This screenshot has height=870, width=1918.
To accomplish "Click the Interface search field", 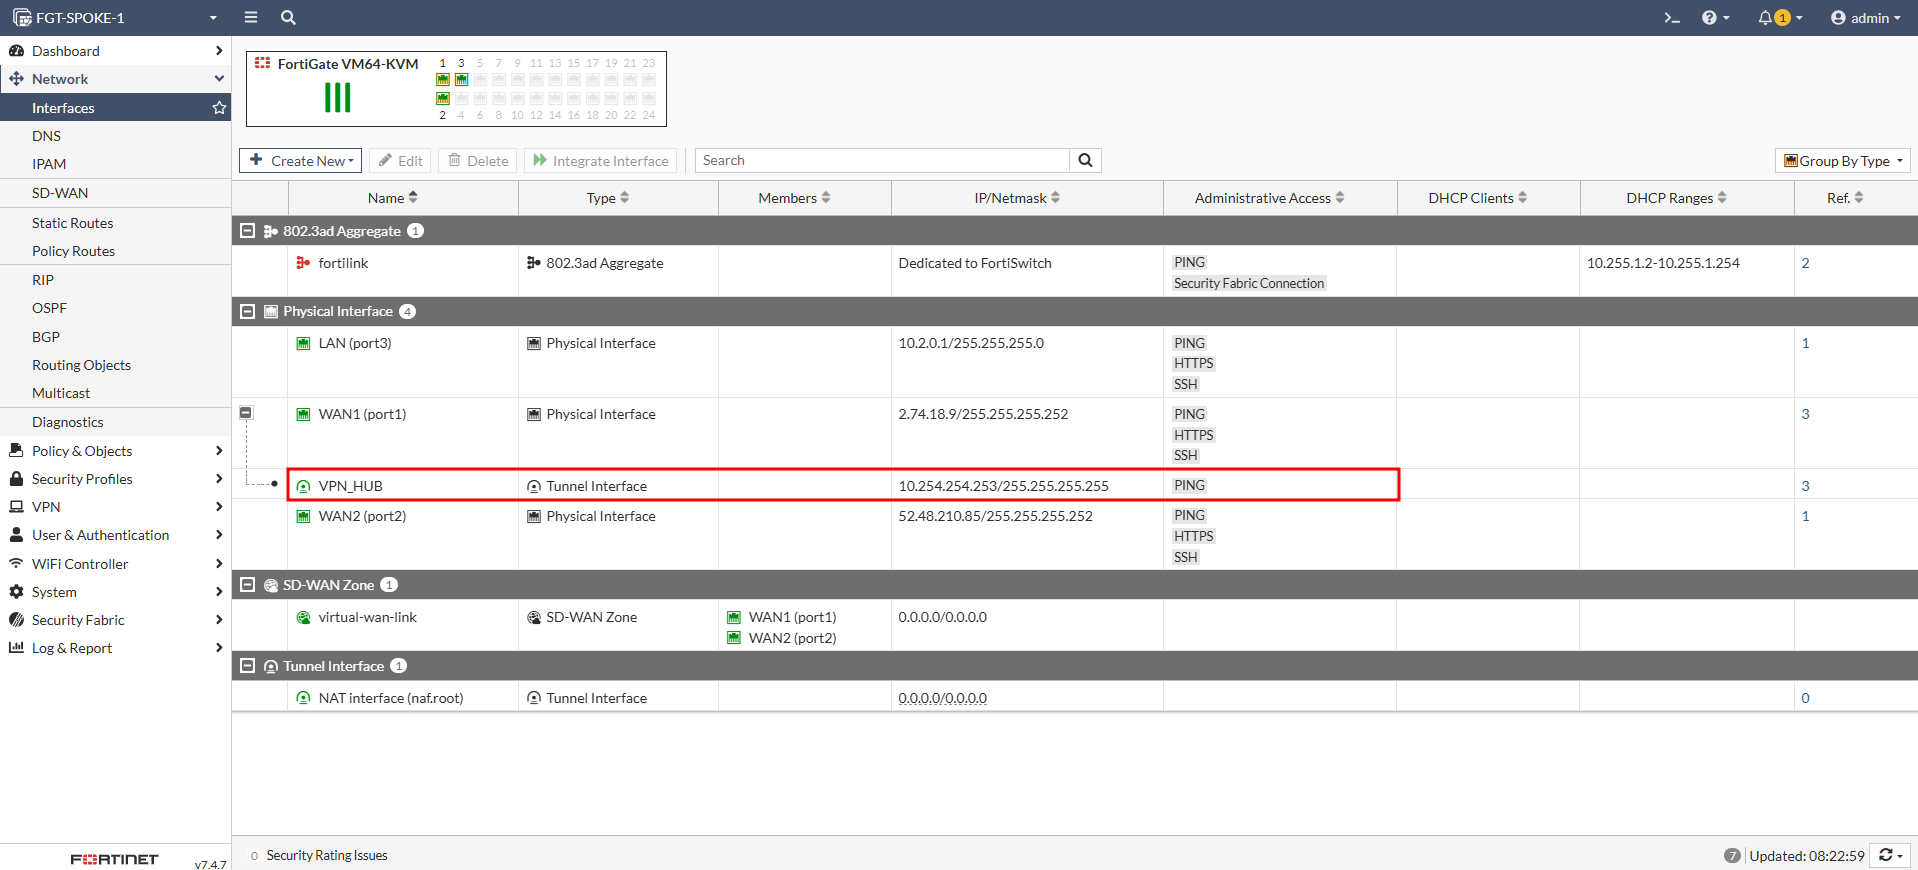I will coord(882,160).
